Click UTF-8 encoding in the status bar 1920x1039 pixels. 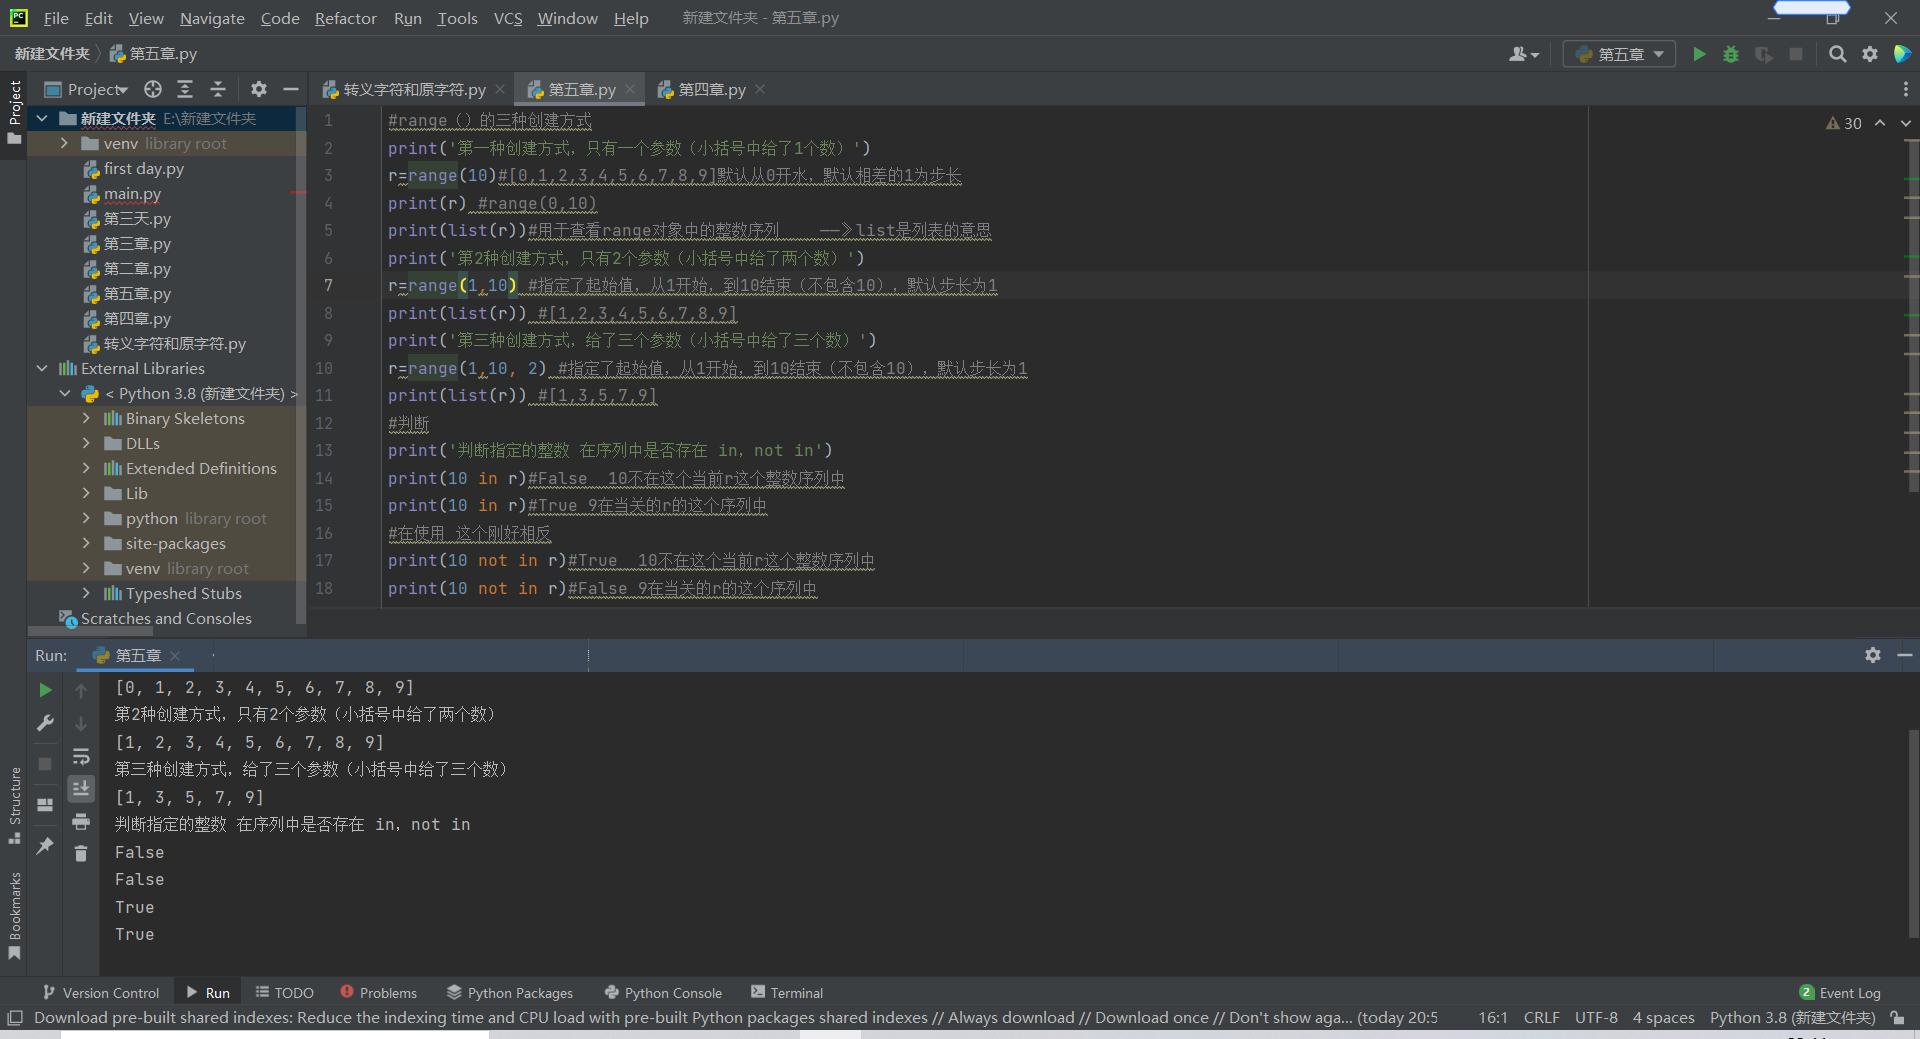click(x=1596, y=1017)
